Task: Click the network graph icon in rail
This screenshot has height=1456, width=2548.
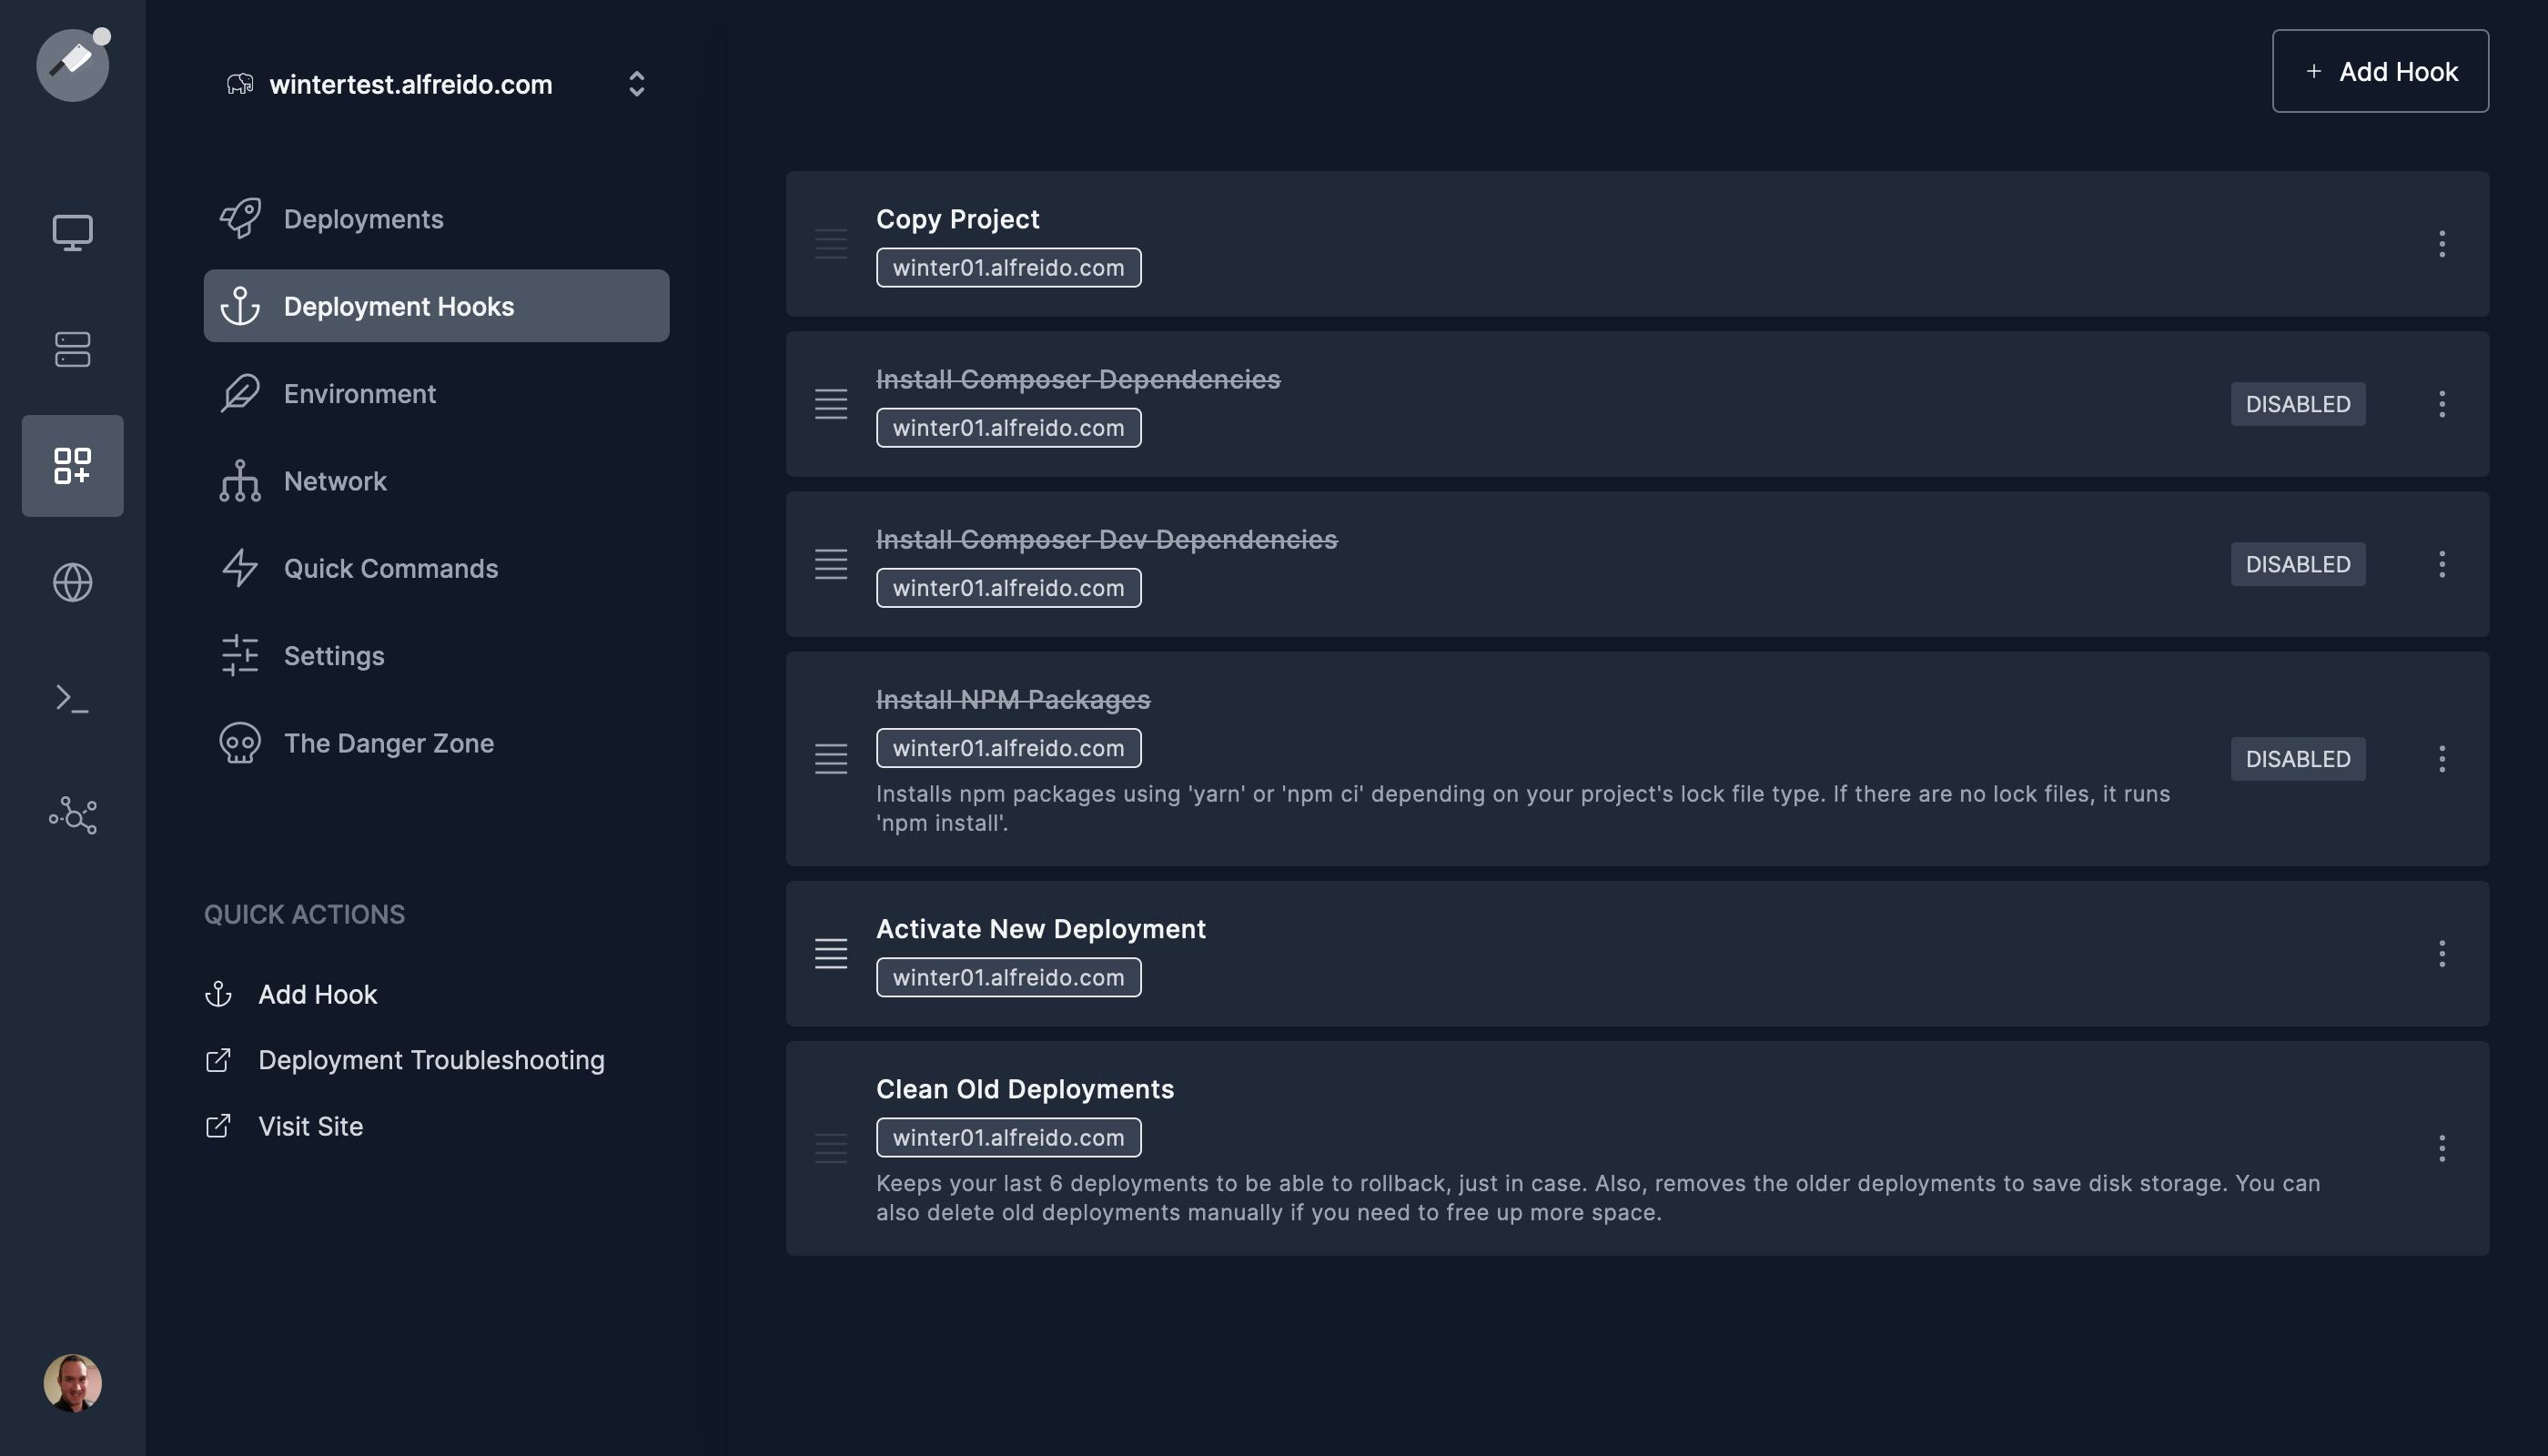Action: [x=72, y=815]
